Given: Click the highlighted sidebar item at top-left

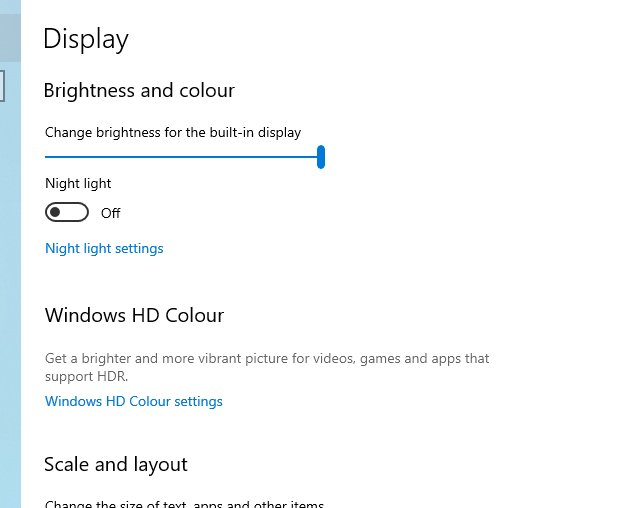Looking at the screenshot, I should click(x=10, y=38).
